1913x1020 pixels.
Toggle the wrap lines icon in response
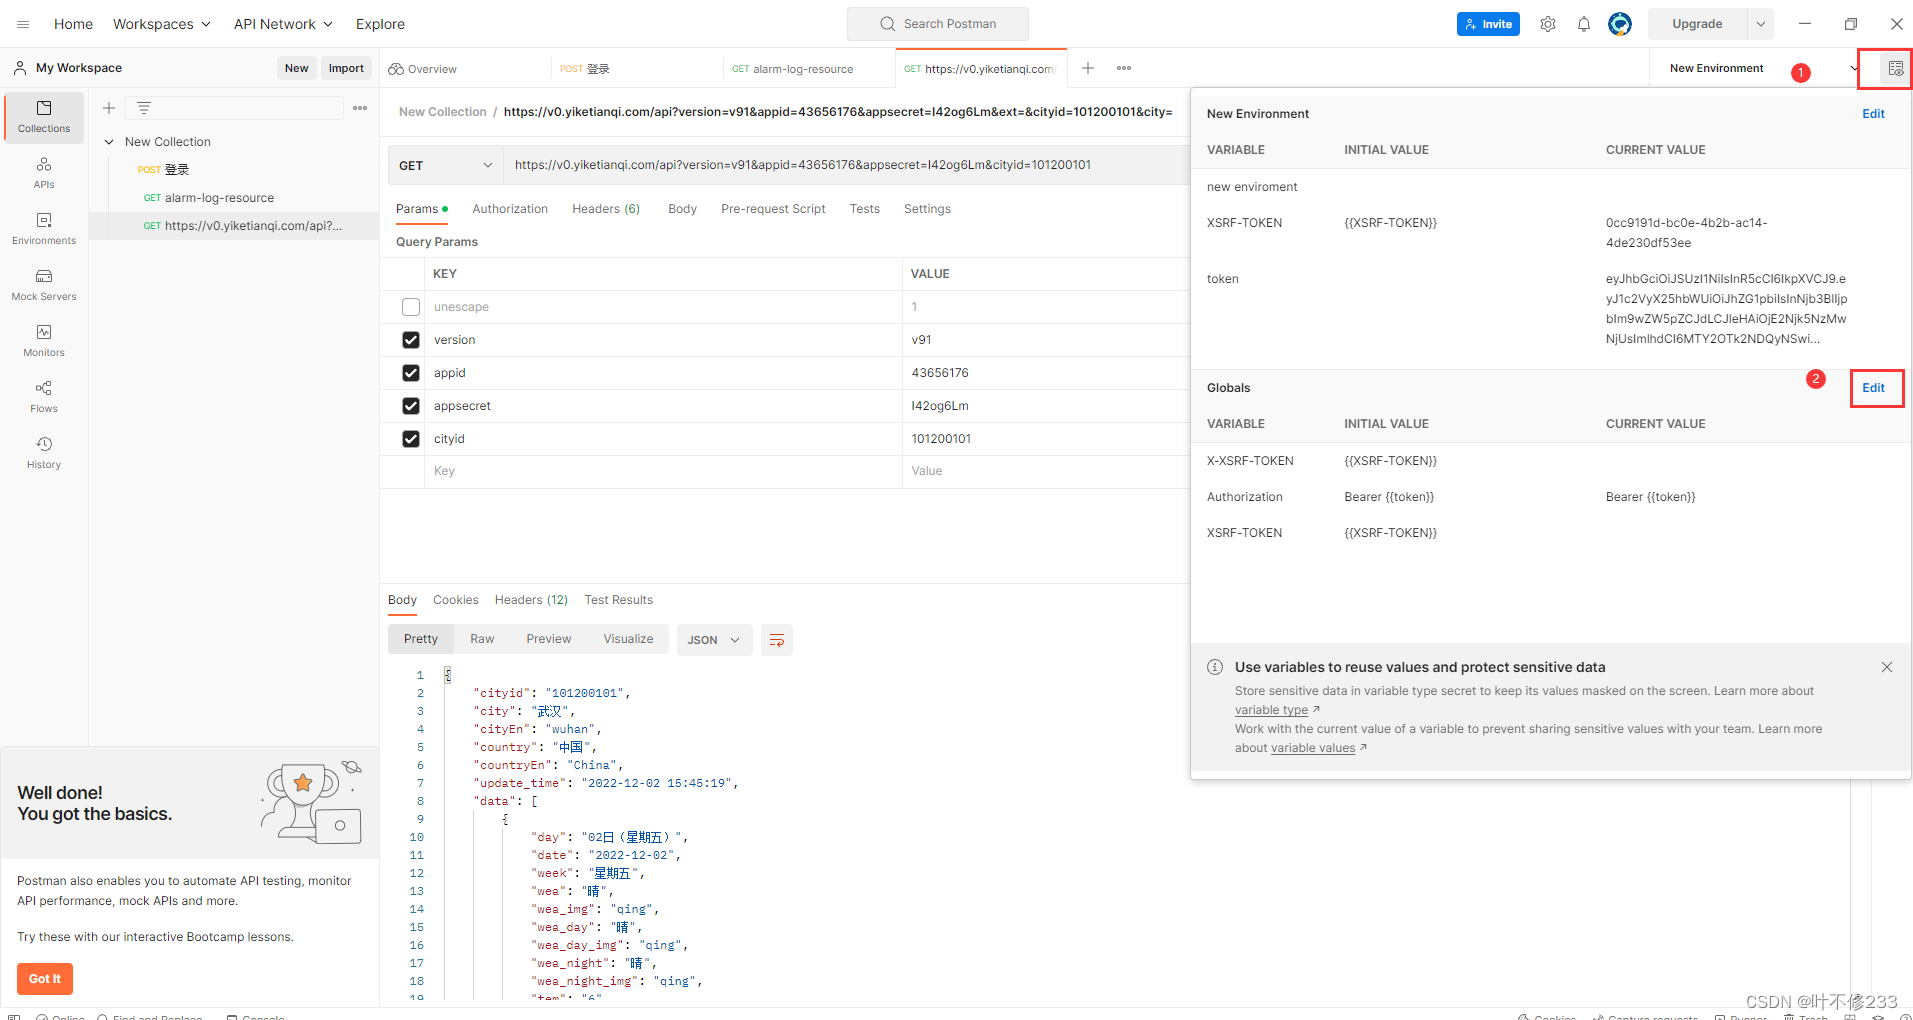(x=777, y=640)
